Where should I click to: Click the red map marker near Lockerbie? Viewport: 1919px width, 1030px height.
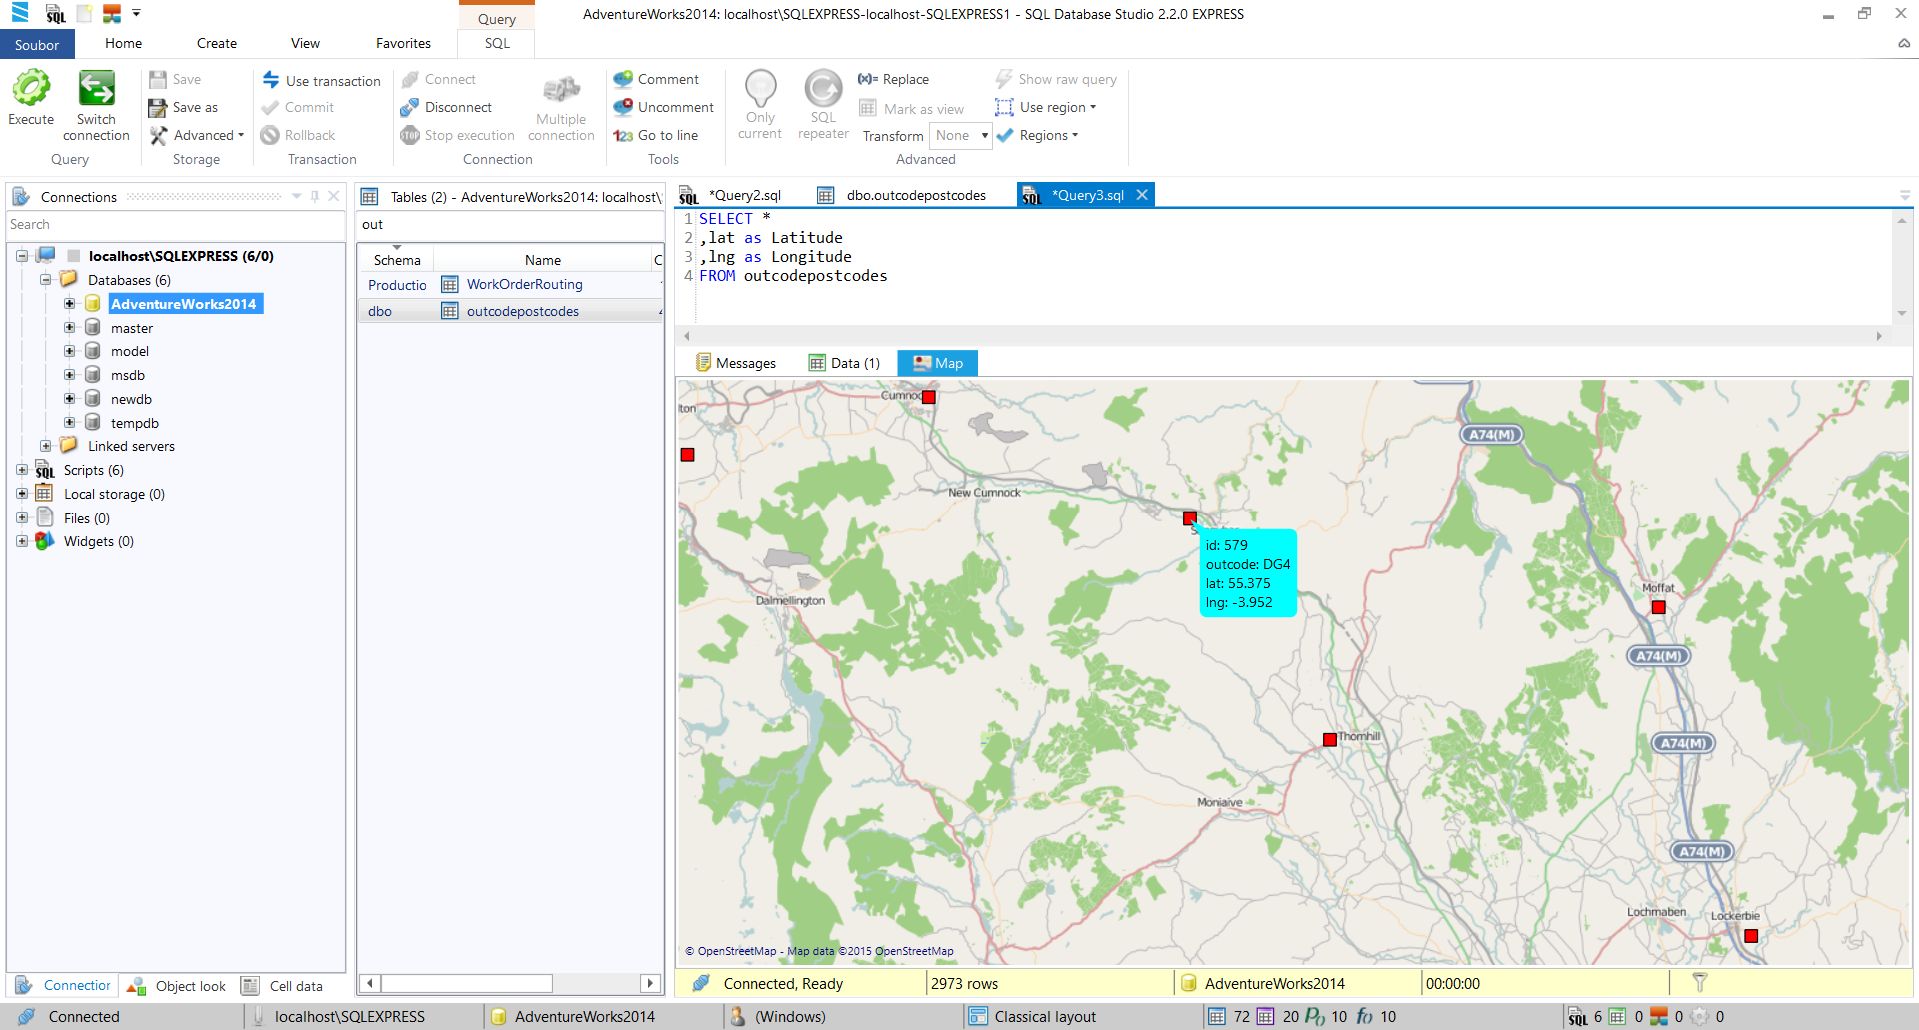[1750, 936]
